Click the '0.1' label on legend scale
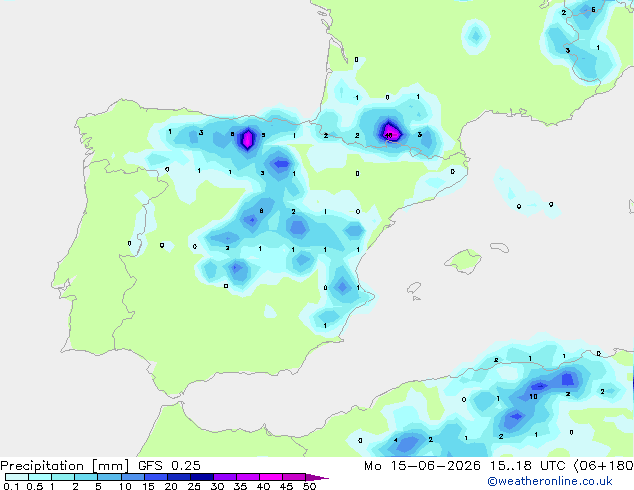The width and height of the screenshot is (634, 490). (11, 486)
